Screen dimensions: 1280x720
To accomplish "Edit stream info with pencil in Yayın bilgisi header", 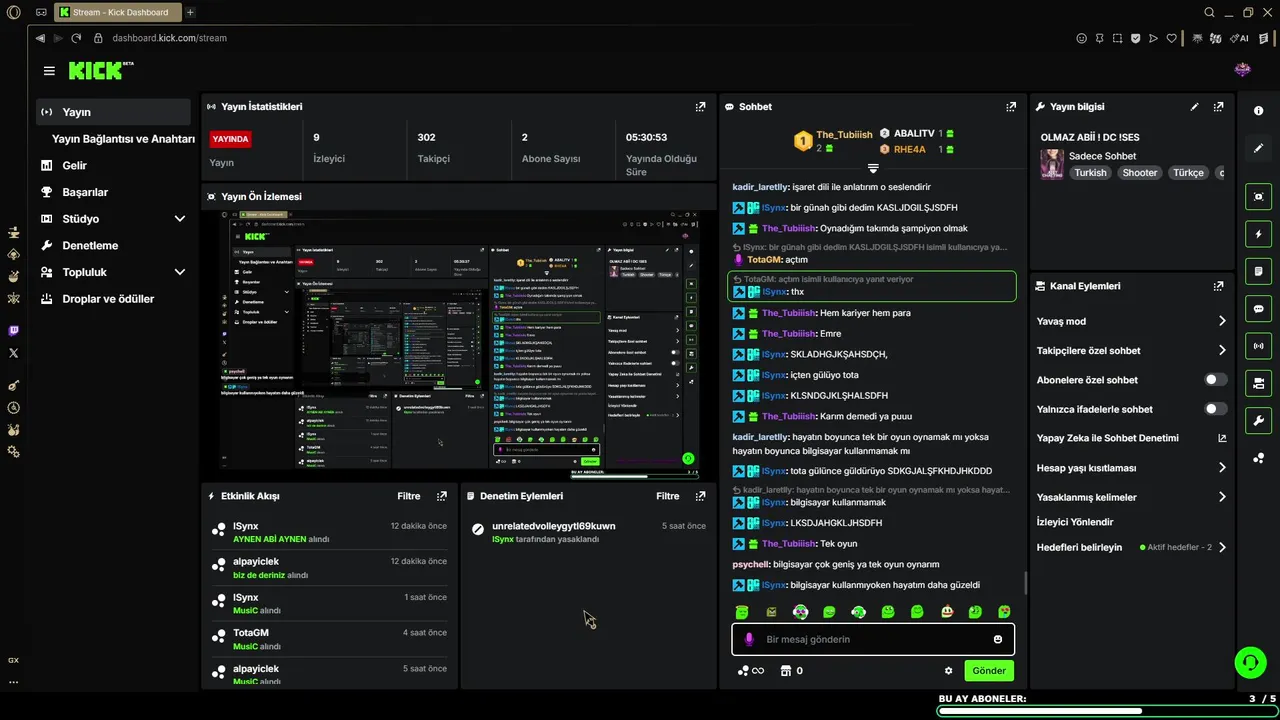I will pyautogui.click(x=1194, y=107).
